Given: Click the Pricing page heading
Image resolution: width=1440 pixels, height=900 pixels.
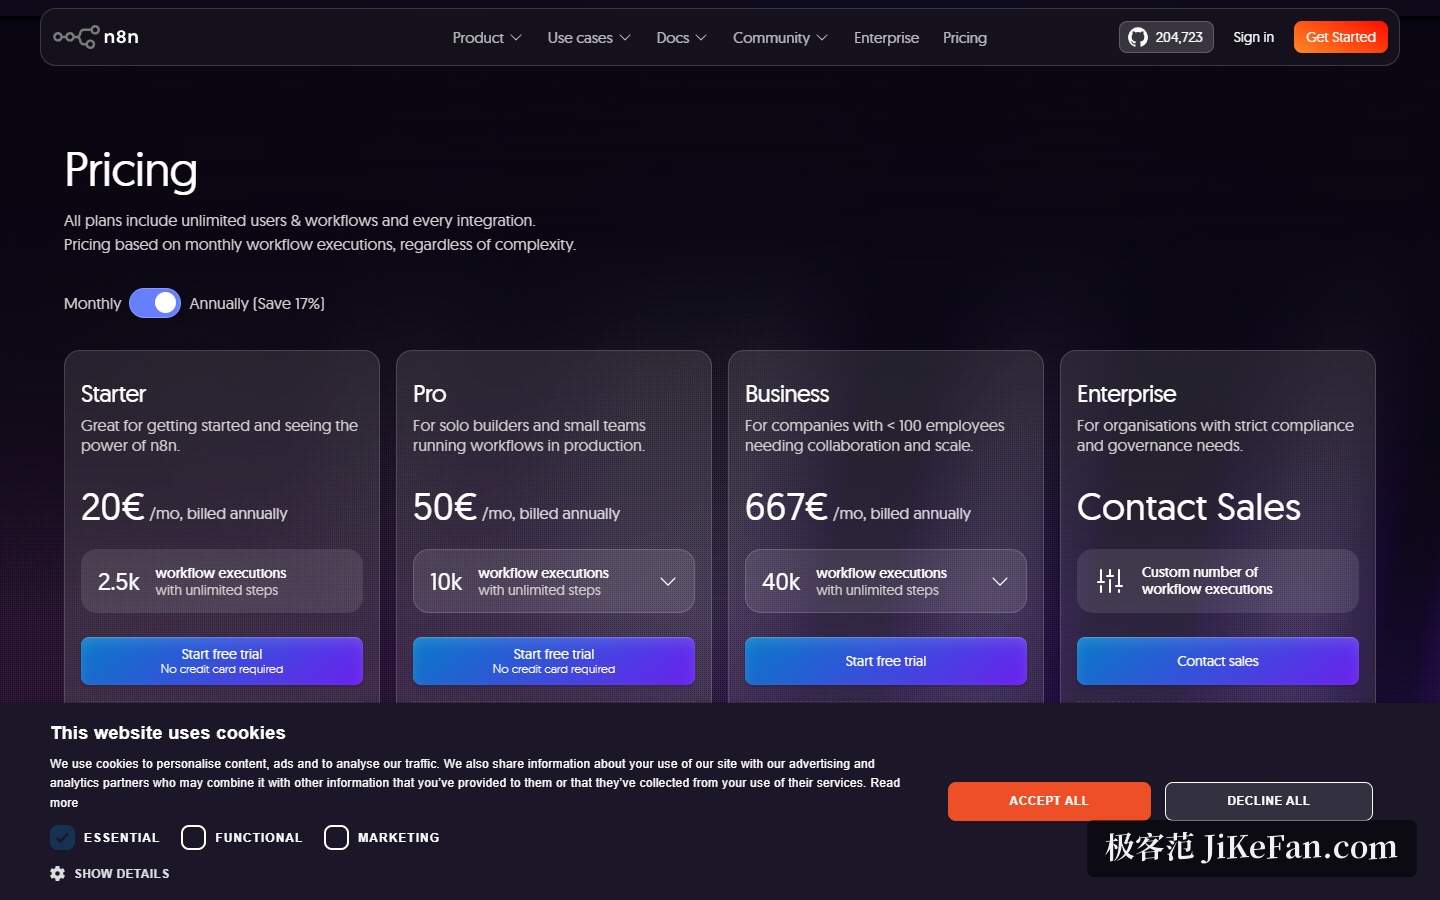Looking at the screenshot, I should click(x=131, y=170).
